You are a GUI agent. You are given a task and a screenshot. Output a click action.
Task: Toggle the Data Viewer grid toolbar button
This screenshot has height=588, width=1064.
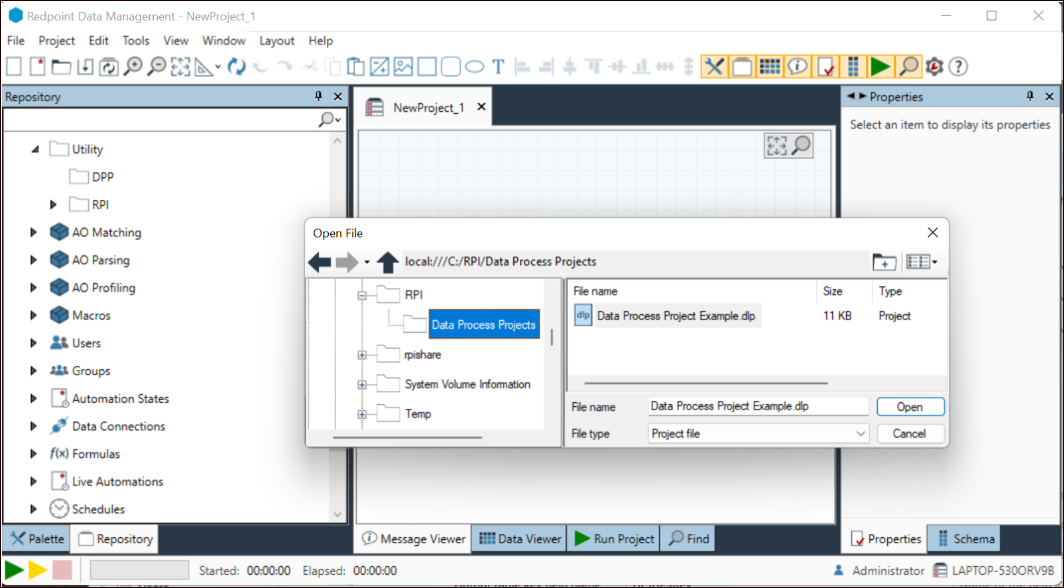point(769,67)
